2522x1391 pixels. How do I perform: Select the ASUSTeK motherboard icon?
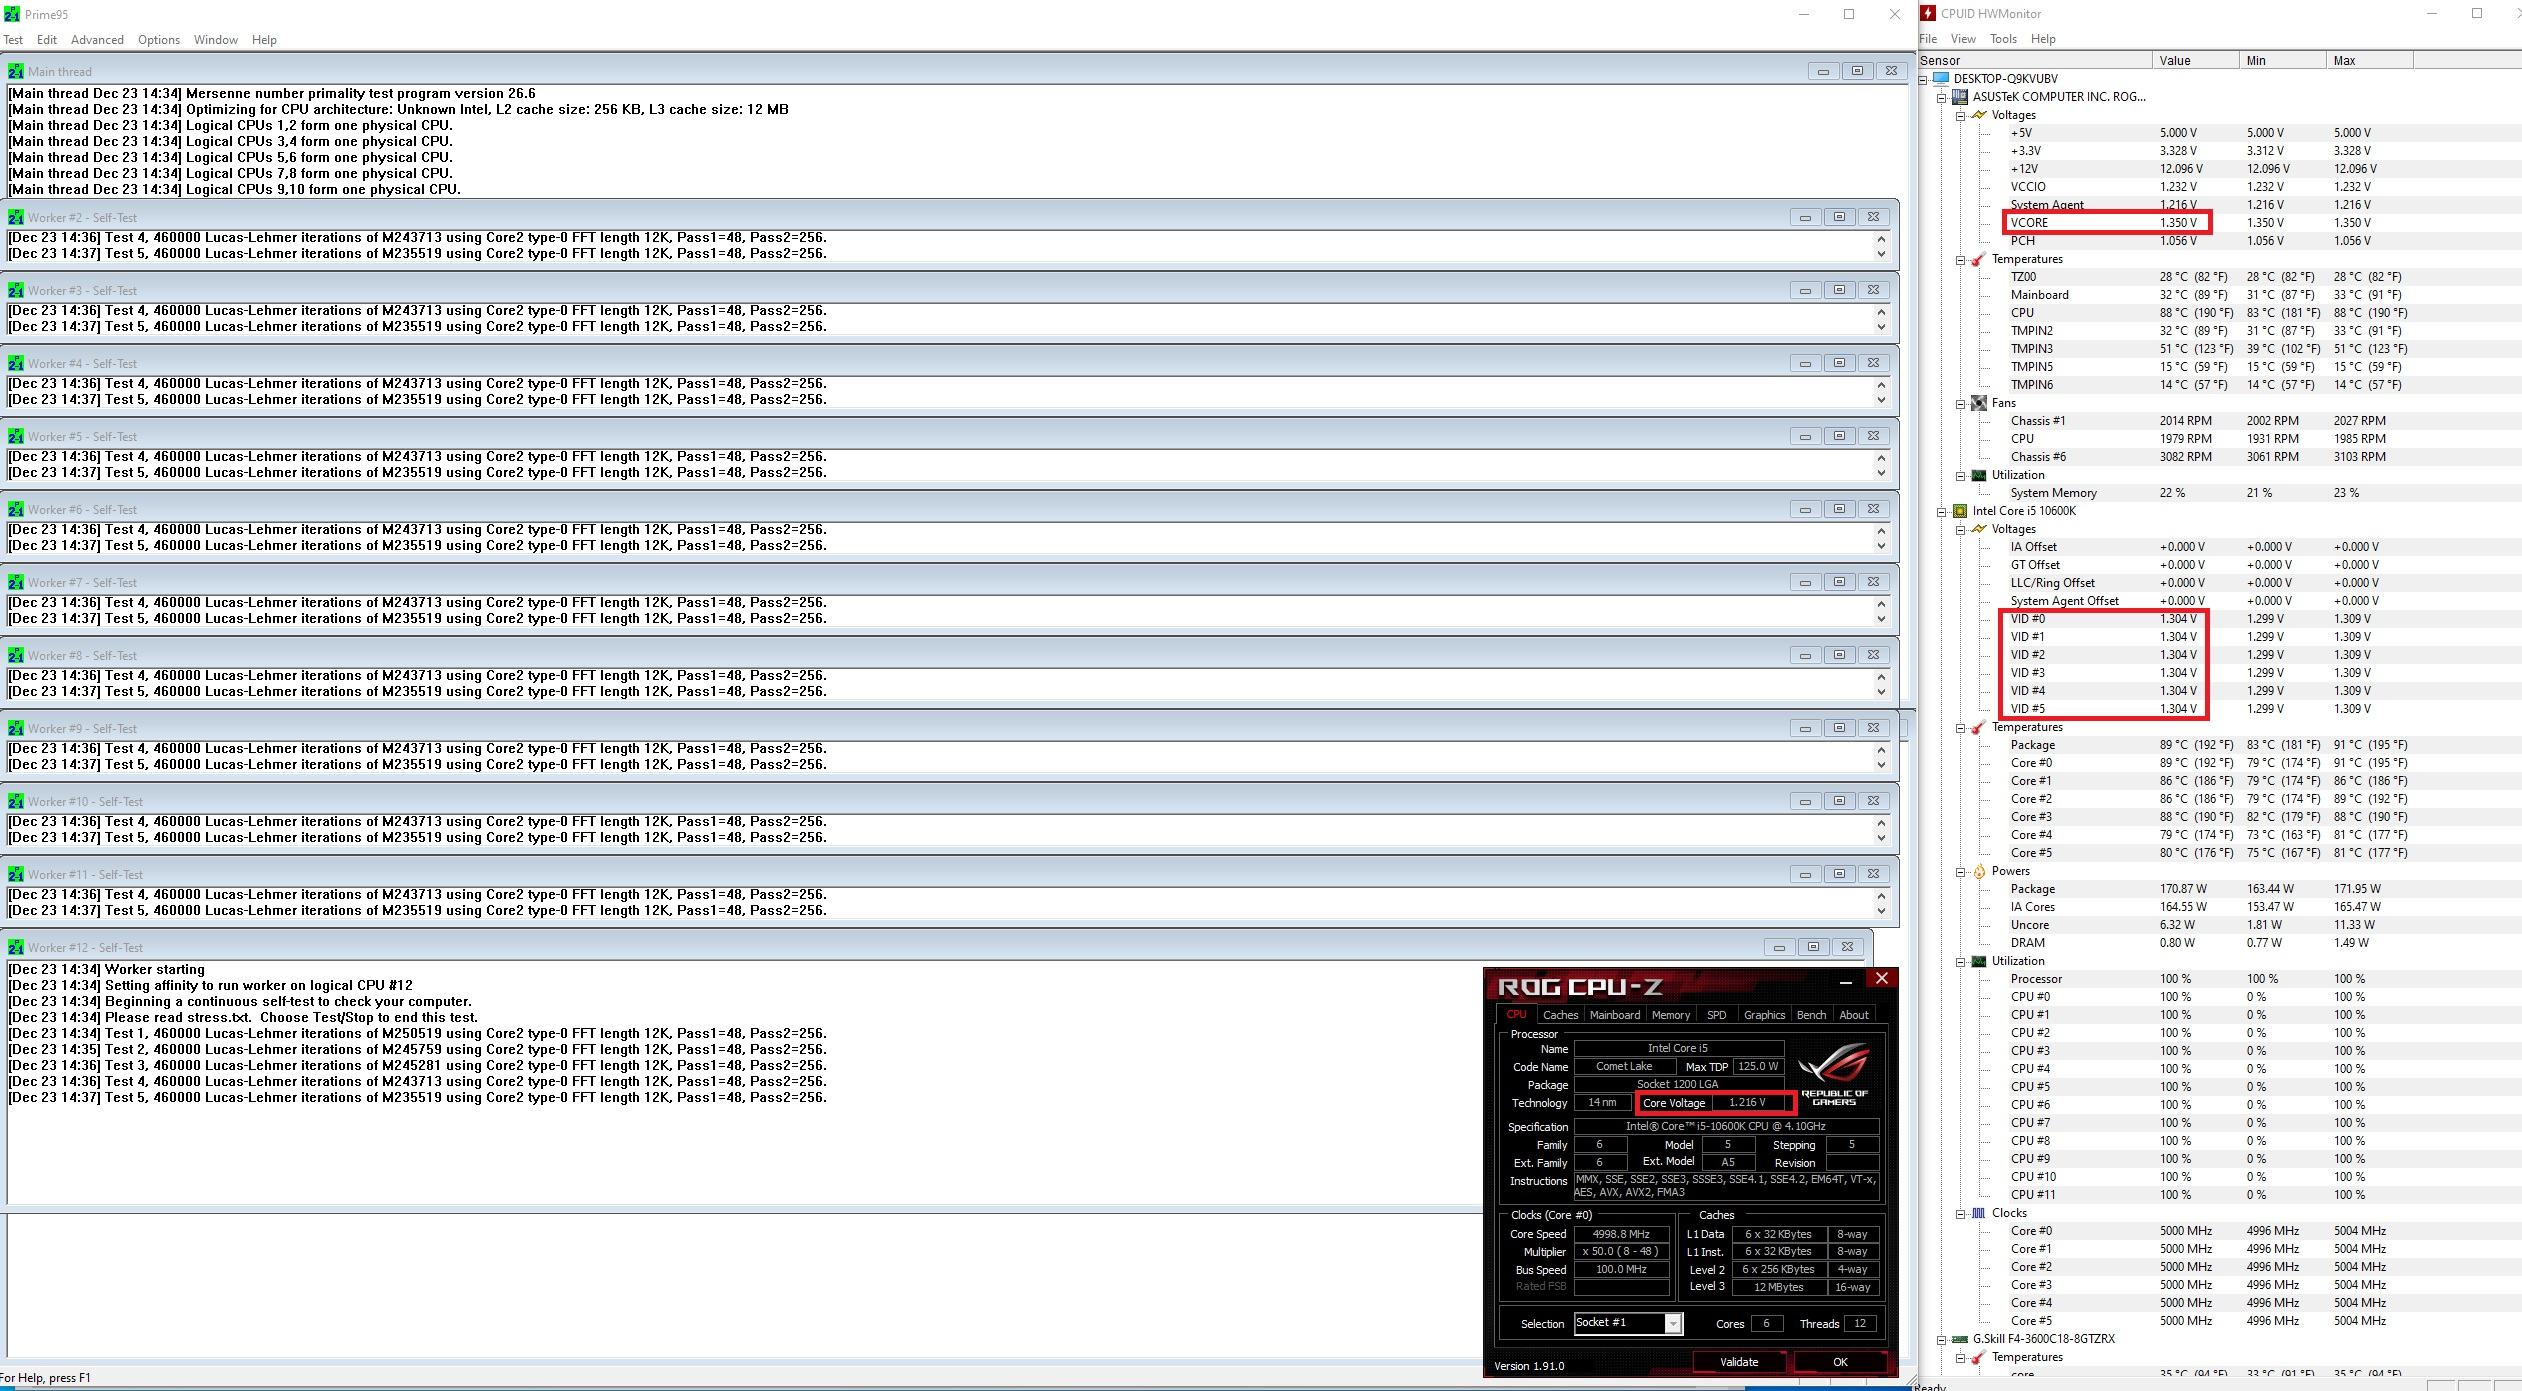tap(1959, 97)
